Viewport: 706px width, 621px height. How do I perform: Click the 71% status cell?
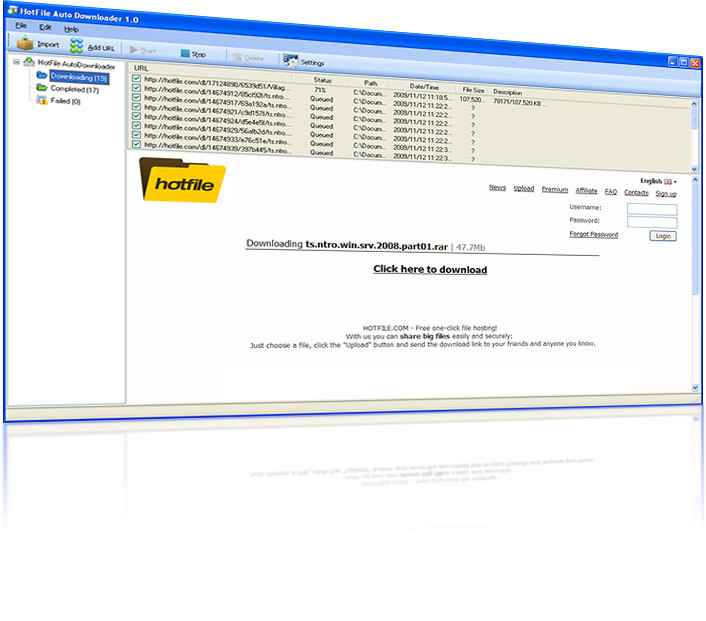click(320, 90)
